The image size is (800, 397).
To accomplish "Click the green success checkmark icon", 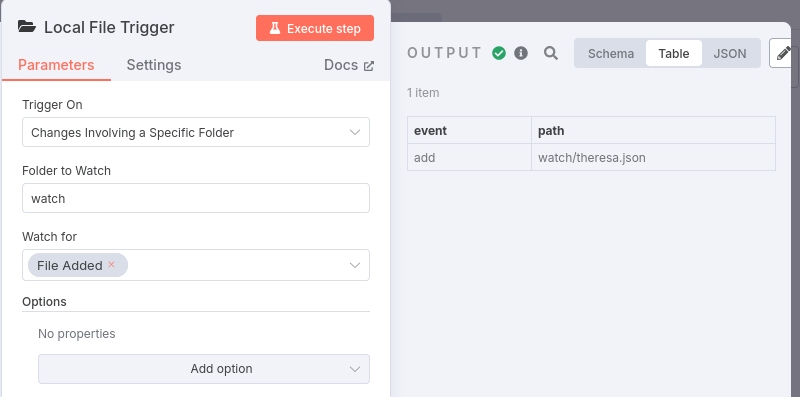I will click(x=499, y=53).
